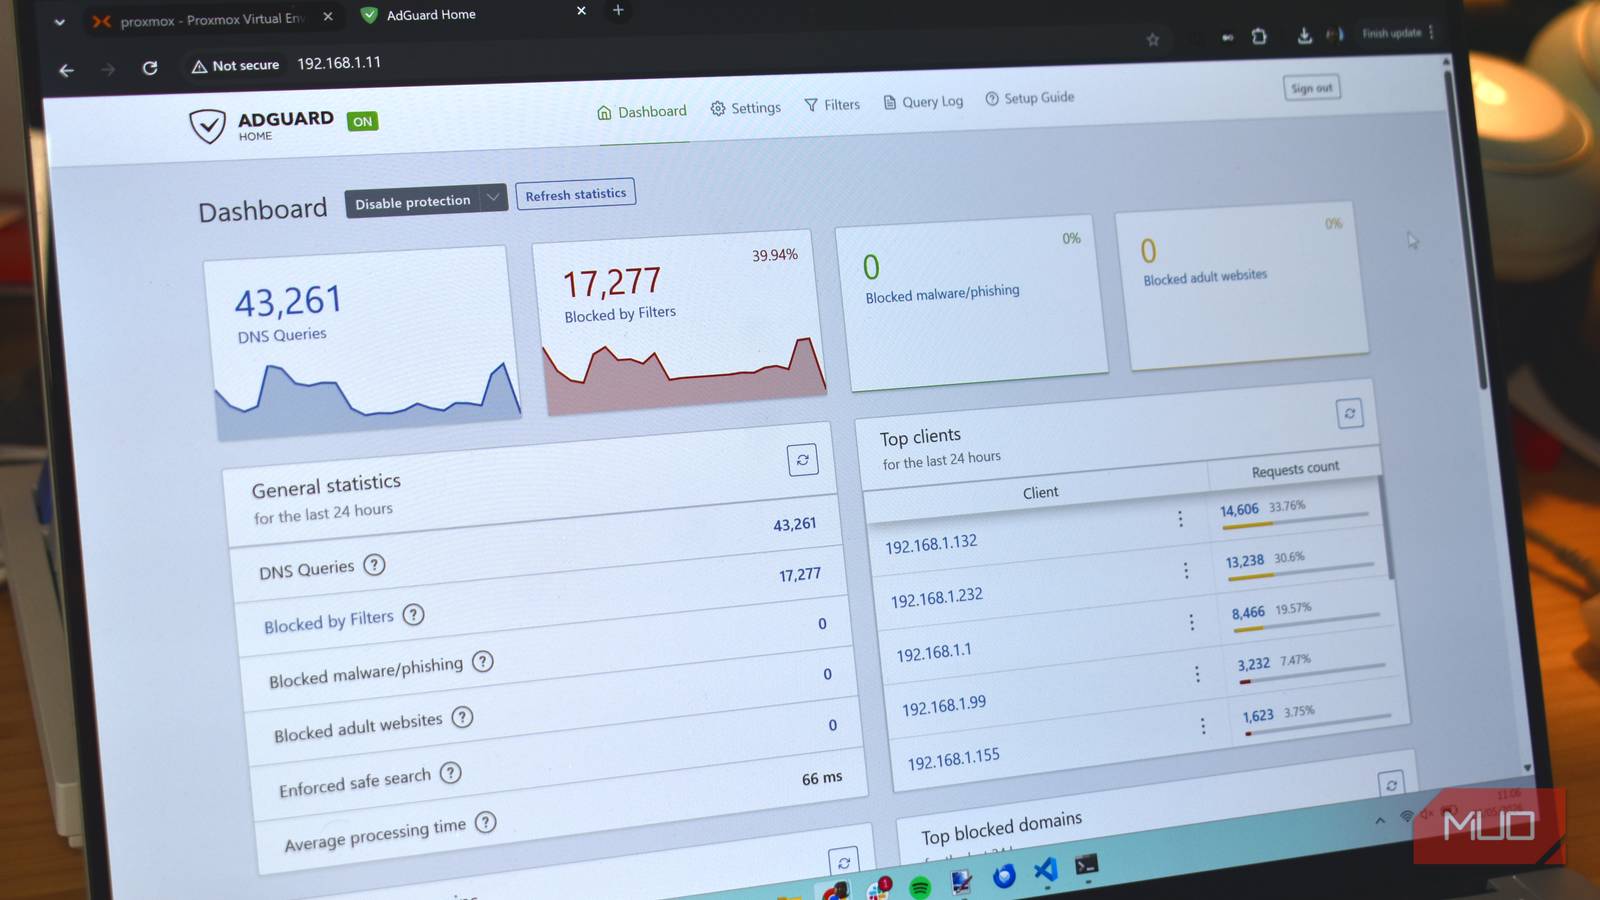The height and width of the screenshot is (900, 1600).
Task: Open options menu for client 192.168.1.1
Action: (x=1191, y=622)
